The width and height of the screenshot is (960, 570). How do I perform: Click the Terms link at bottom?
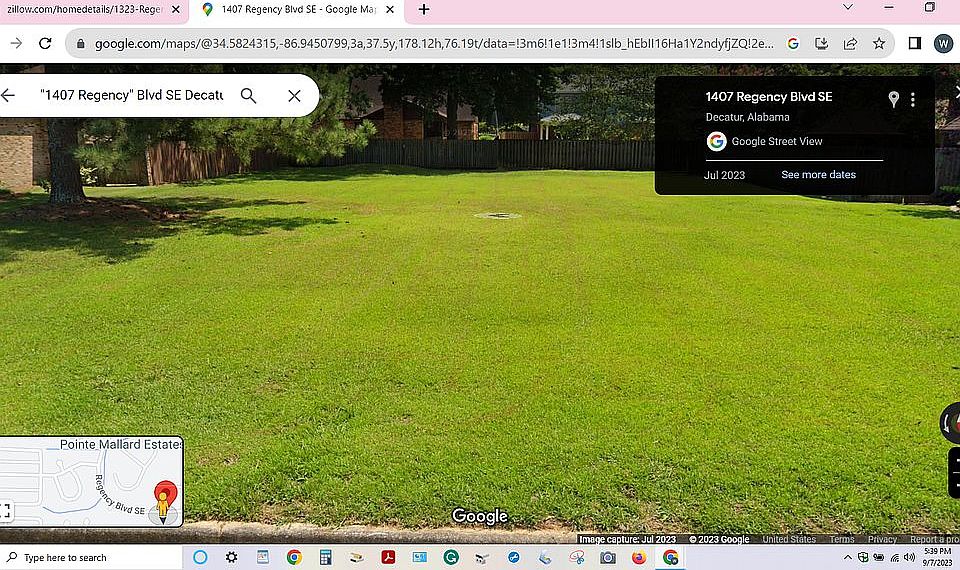[841, 540]
